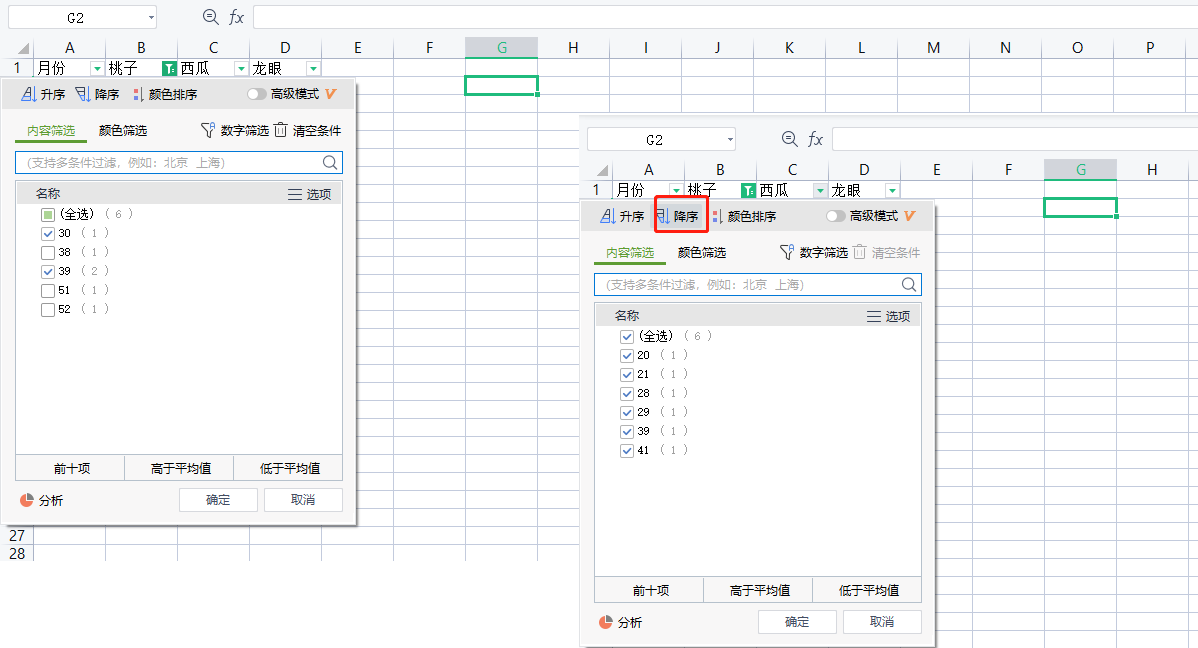Click 前十项 in panel listing 30 to 52
Screen dimensions: 1198x648
[72, 468]
